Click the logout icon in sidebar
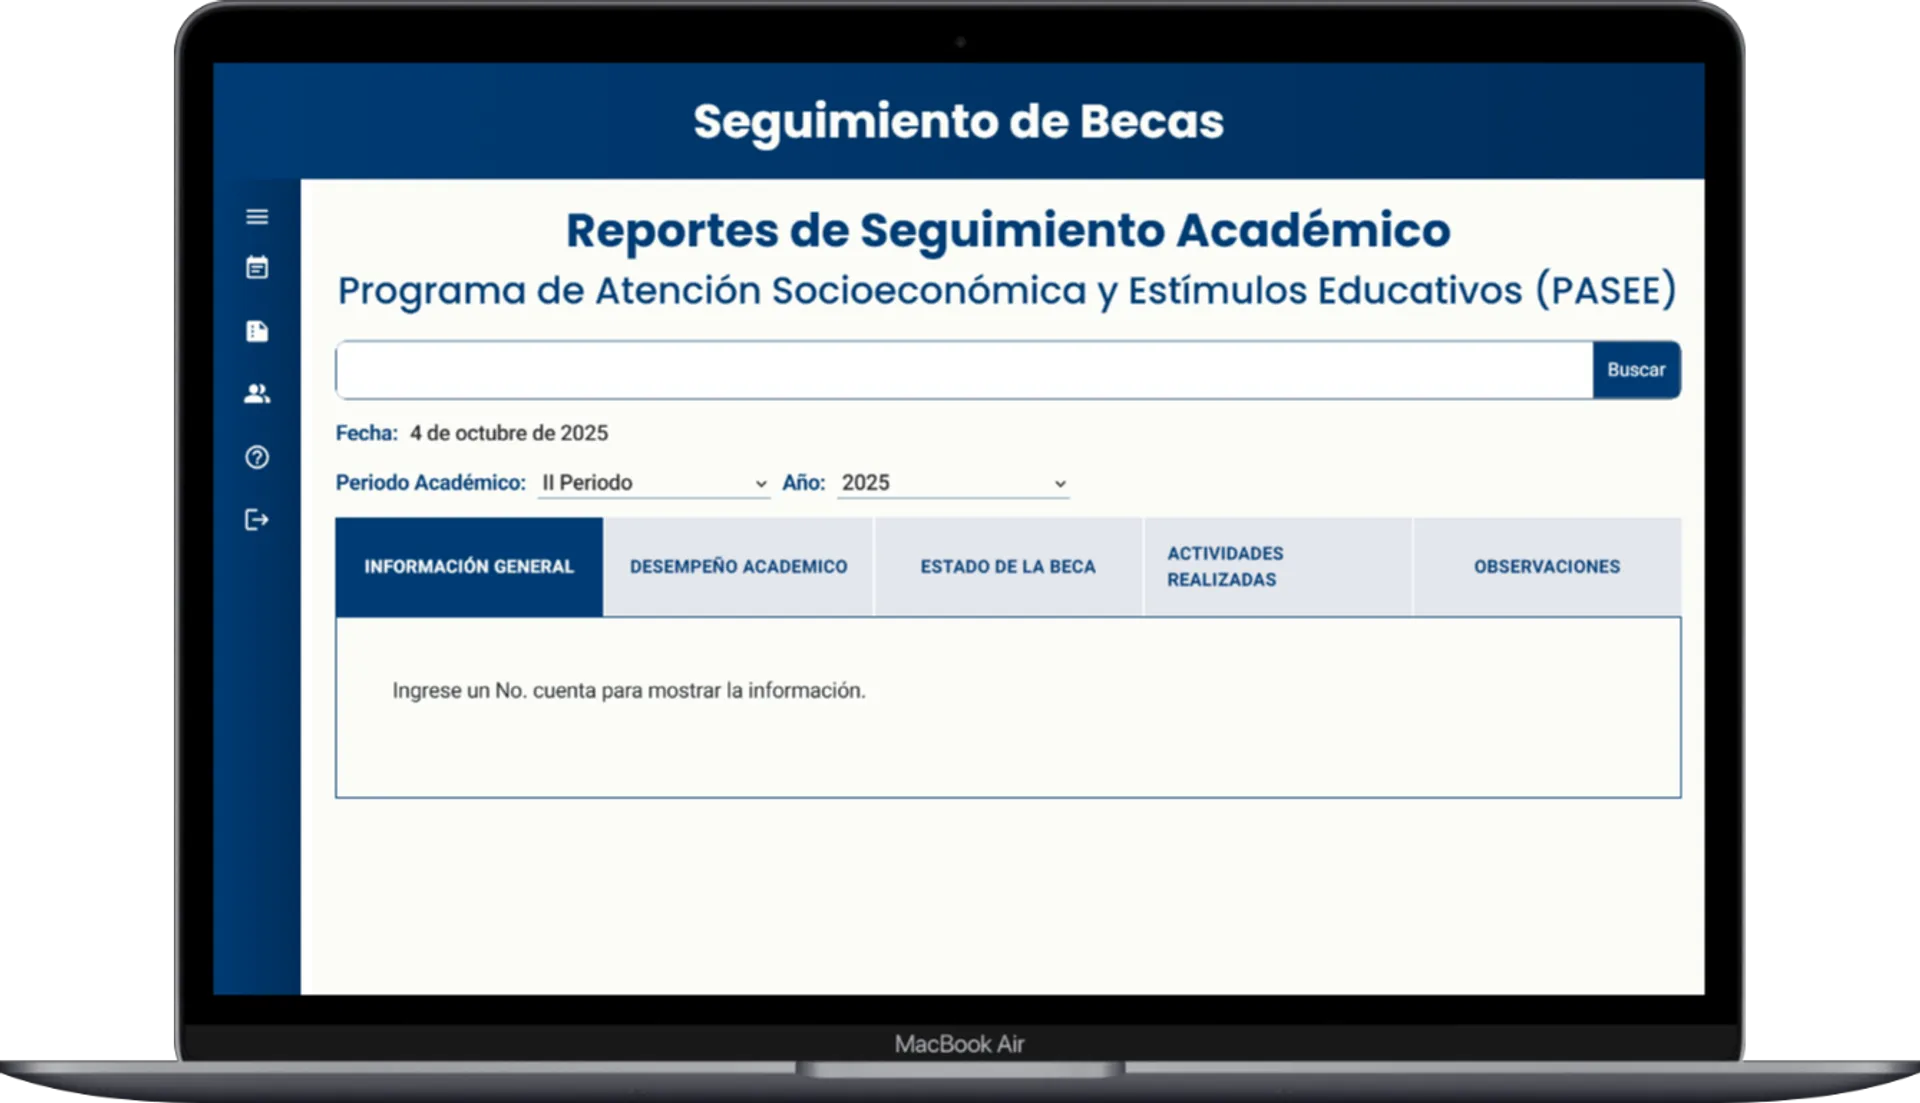 pos(257,520)
